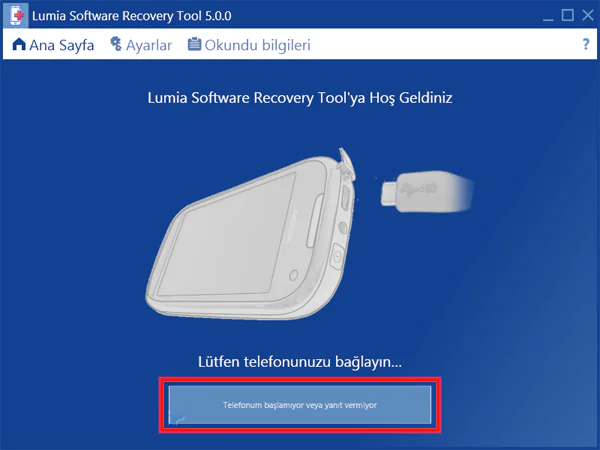Click the screen of the illustrated phone
The height and width of the screenshot is (450, 600).
226,235
